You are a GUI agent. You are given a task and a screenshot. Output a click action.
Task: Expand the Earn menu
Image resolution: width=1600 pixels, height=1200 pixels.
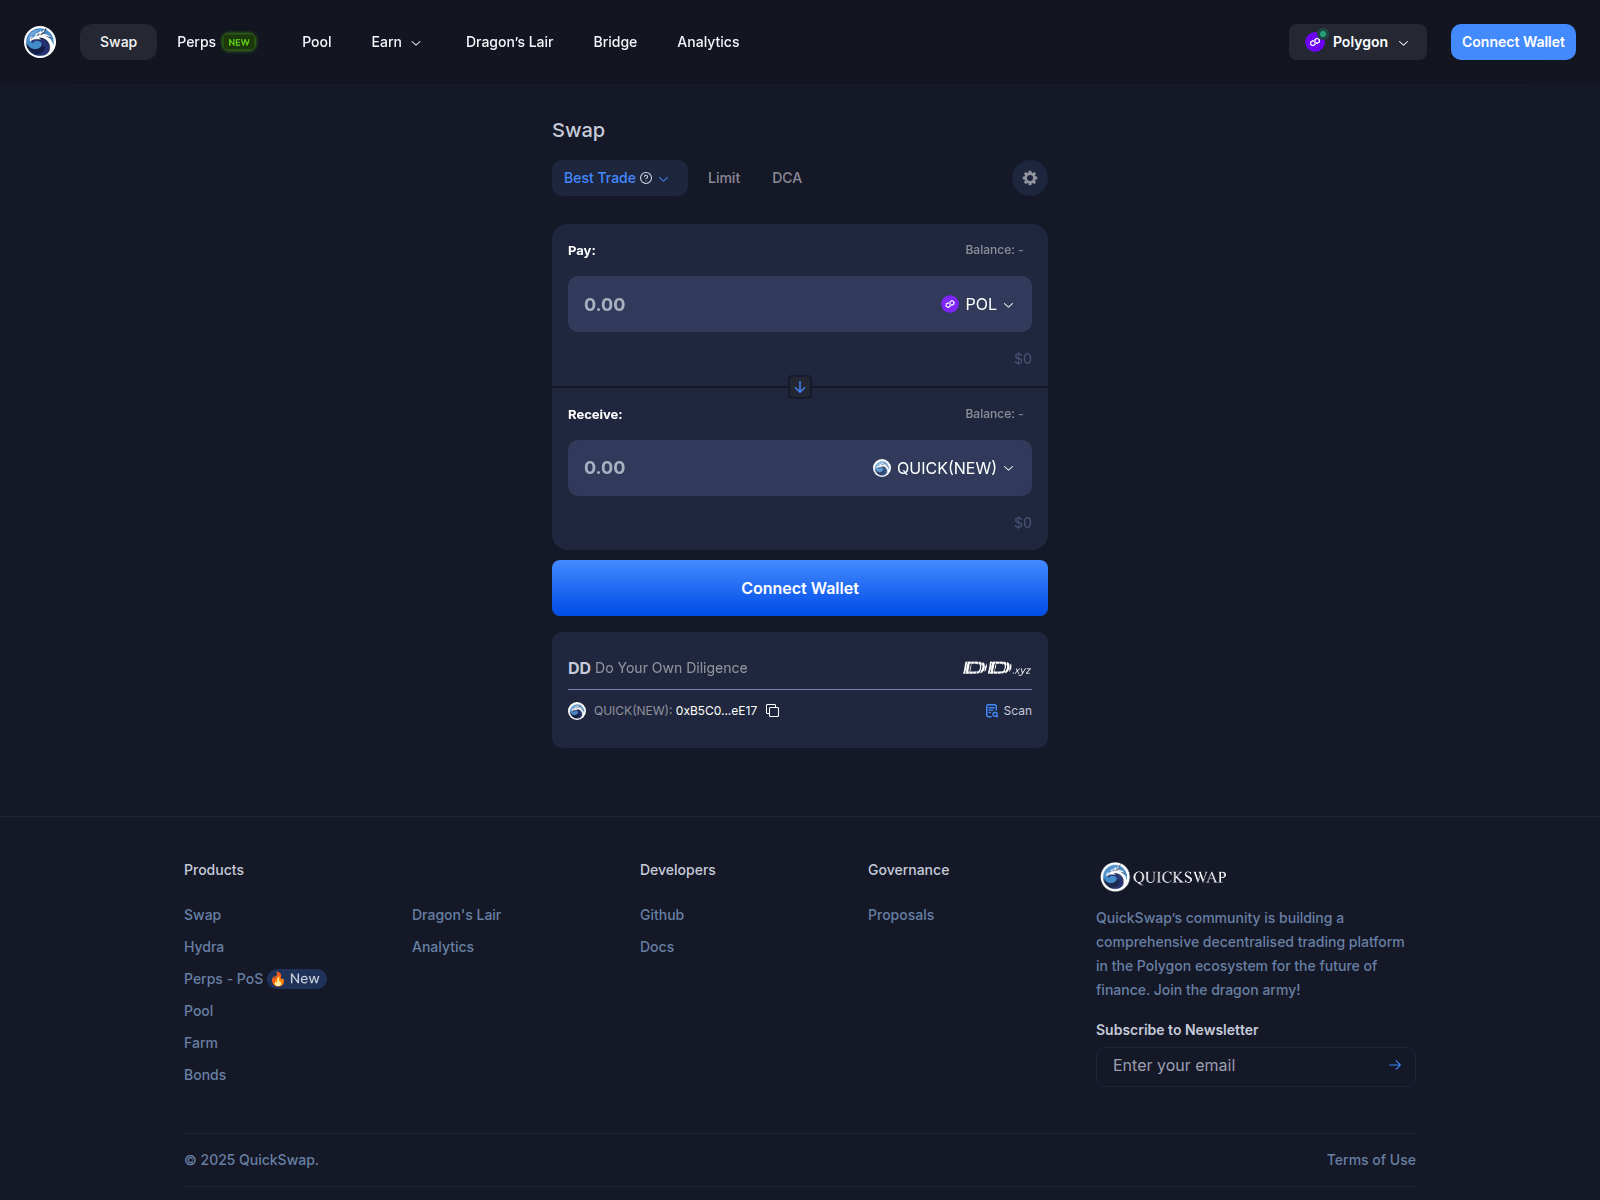coord(396,42)
